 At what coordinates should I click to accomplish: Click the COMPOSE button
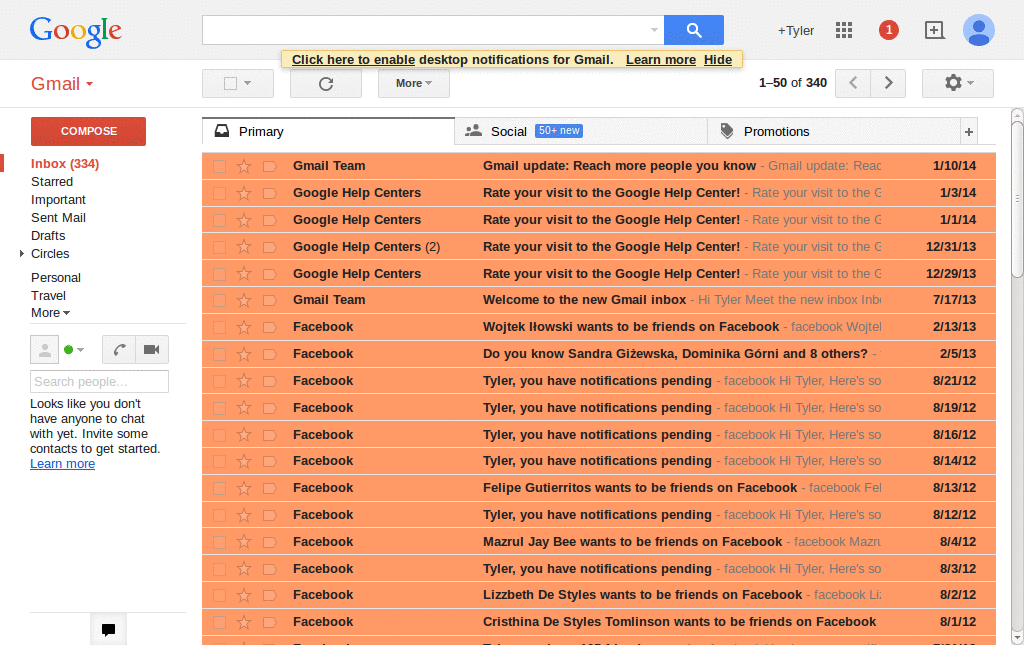[x=88, y=131]
